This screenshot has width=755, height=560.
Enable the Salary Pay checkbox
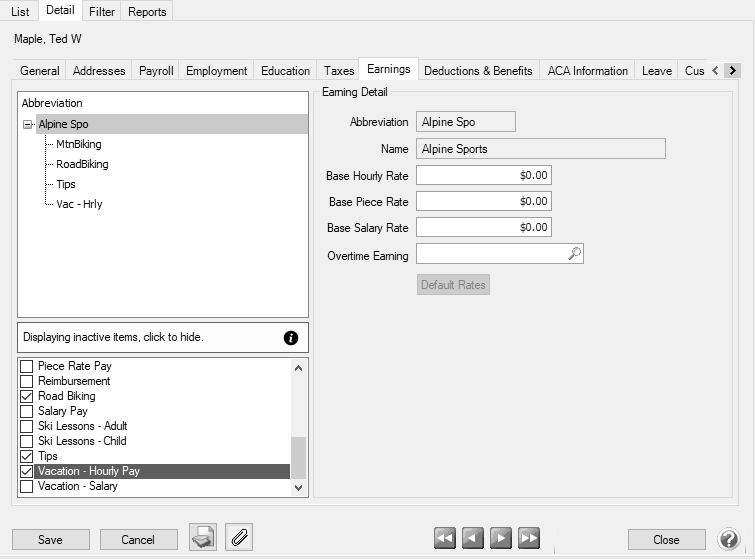coord(27,412)
